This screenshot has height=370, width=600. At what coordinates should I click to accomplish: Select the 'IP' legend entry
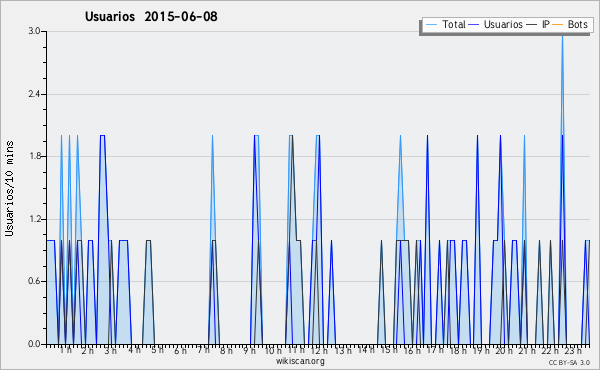click(546, 24)
